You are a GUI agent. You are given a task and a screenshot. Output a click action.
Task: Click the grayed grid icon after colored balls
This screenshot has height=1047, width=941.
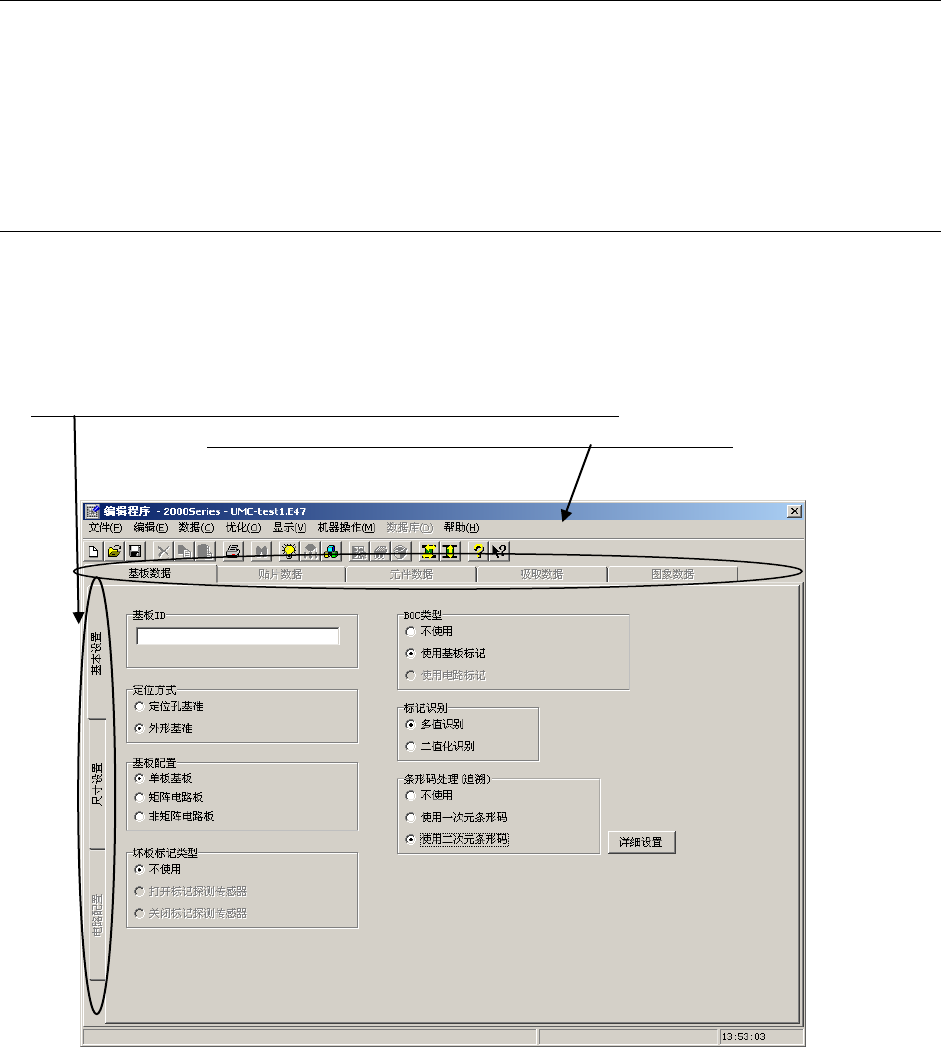(359, 552)
